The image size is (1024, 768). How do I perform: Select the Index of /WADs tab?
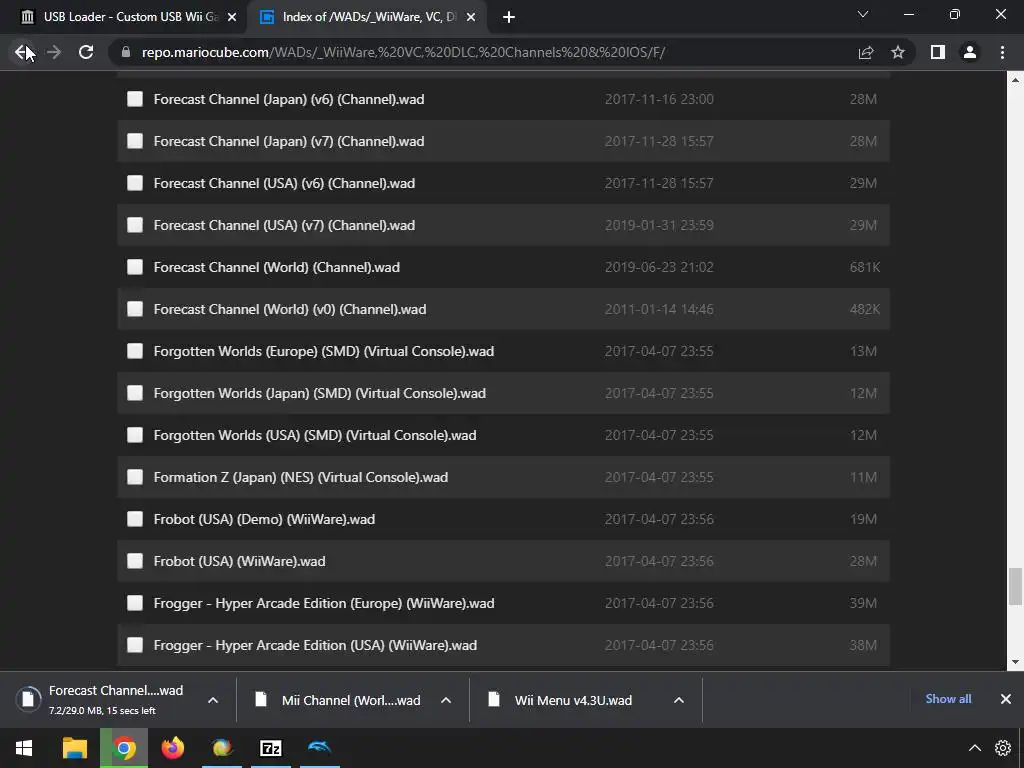pos(368,17)
